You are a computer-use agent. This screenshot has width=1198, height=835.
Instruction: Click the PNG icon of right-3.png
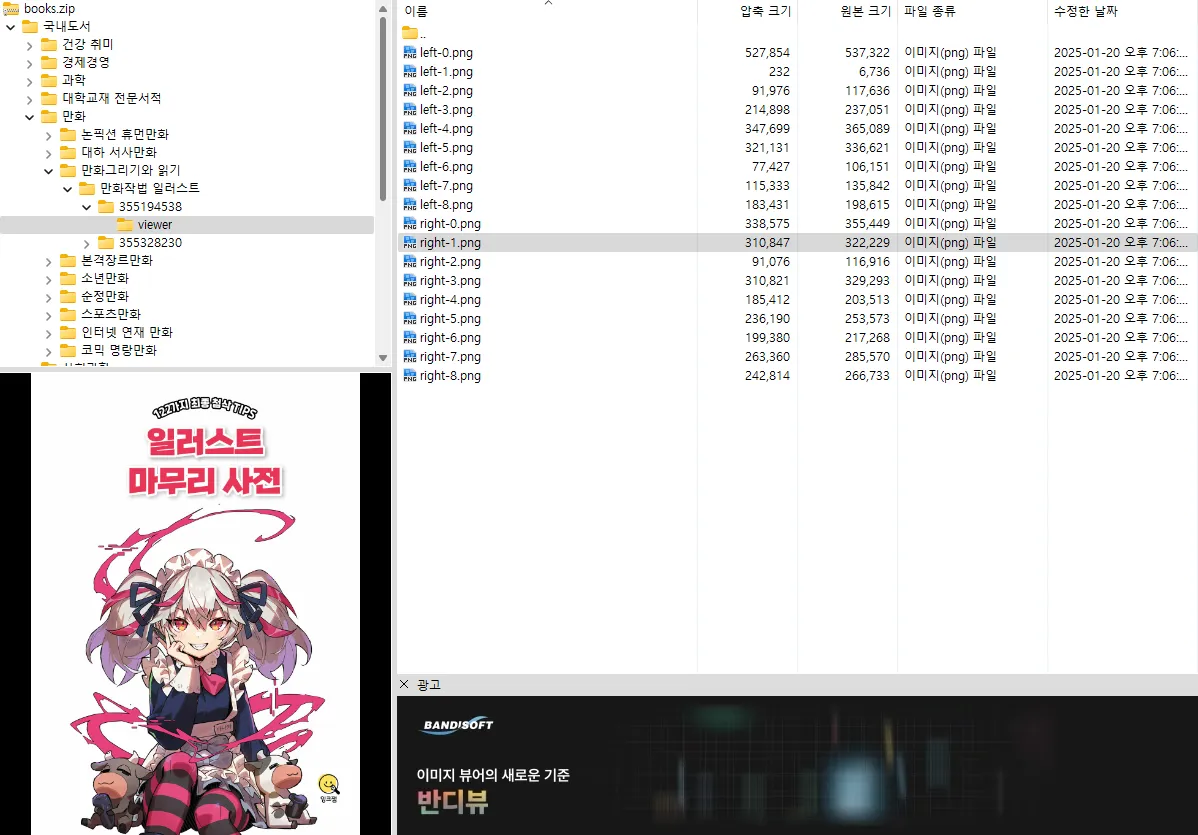409,281
